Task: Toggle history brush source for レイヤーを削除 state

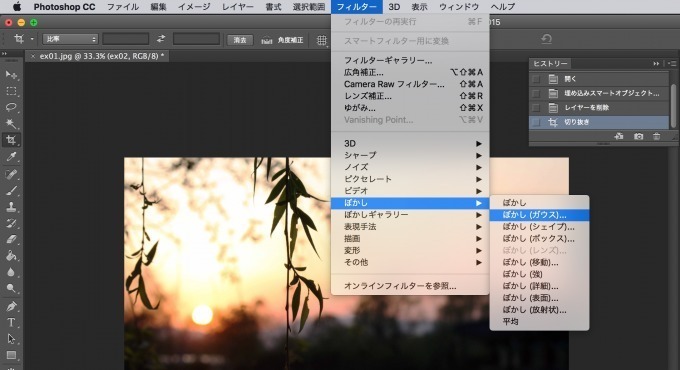Action: pyautogui.click(x=536, y=108)
